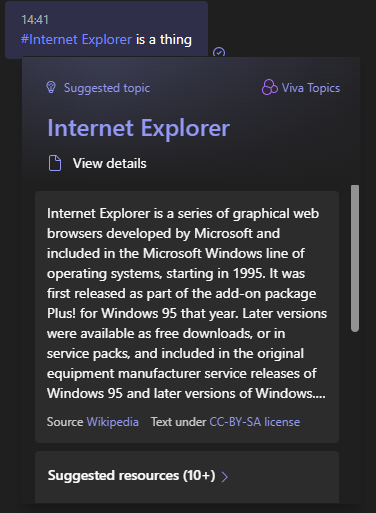Click the Internet Explorer description paragraph
Screen dimensions: 376x513
(x=187, y=303)
